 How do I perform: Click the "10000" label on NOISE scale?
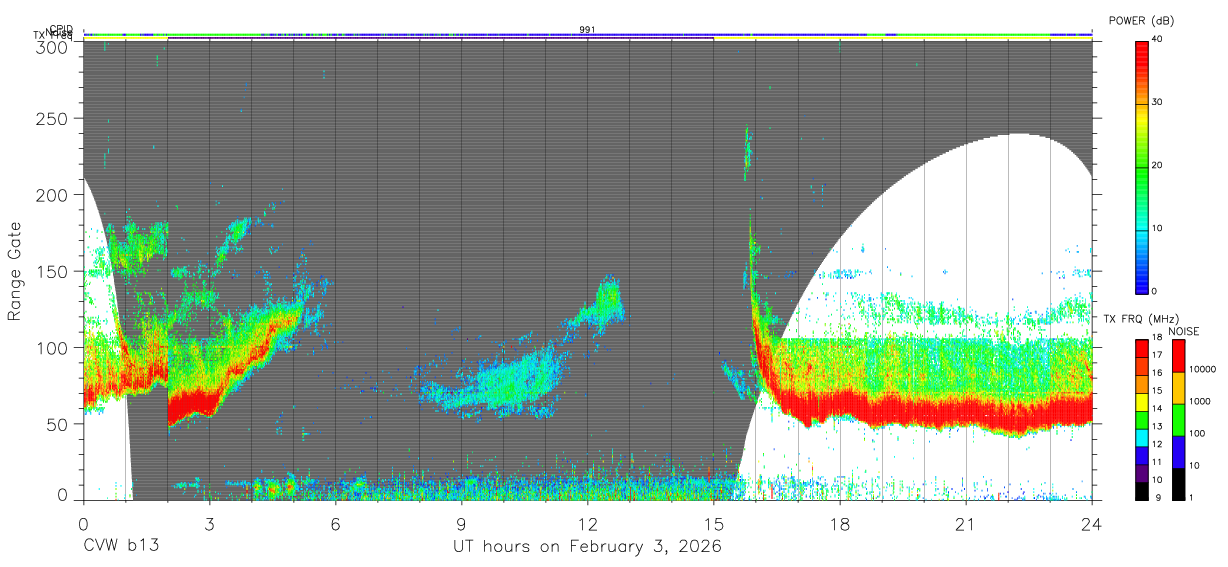click(1202, 369)
